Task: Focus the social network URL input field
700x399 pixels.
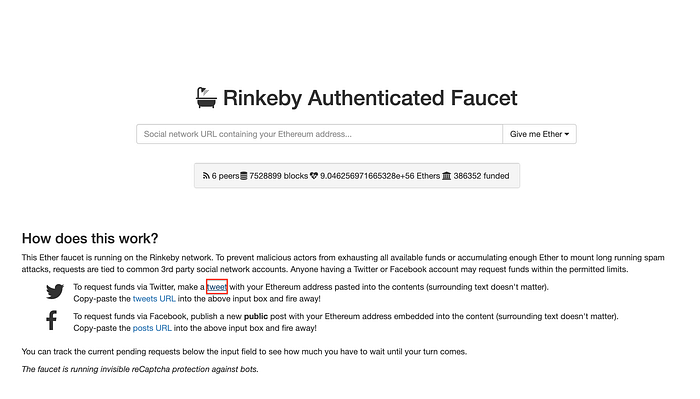Action: [x=320, y=134]
